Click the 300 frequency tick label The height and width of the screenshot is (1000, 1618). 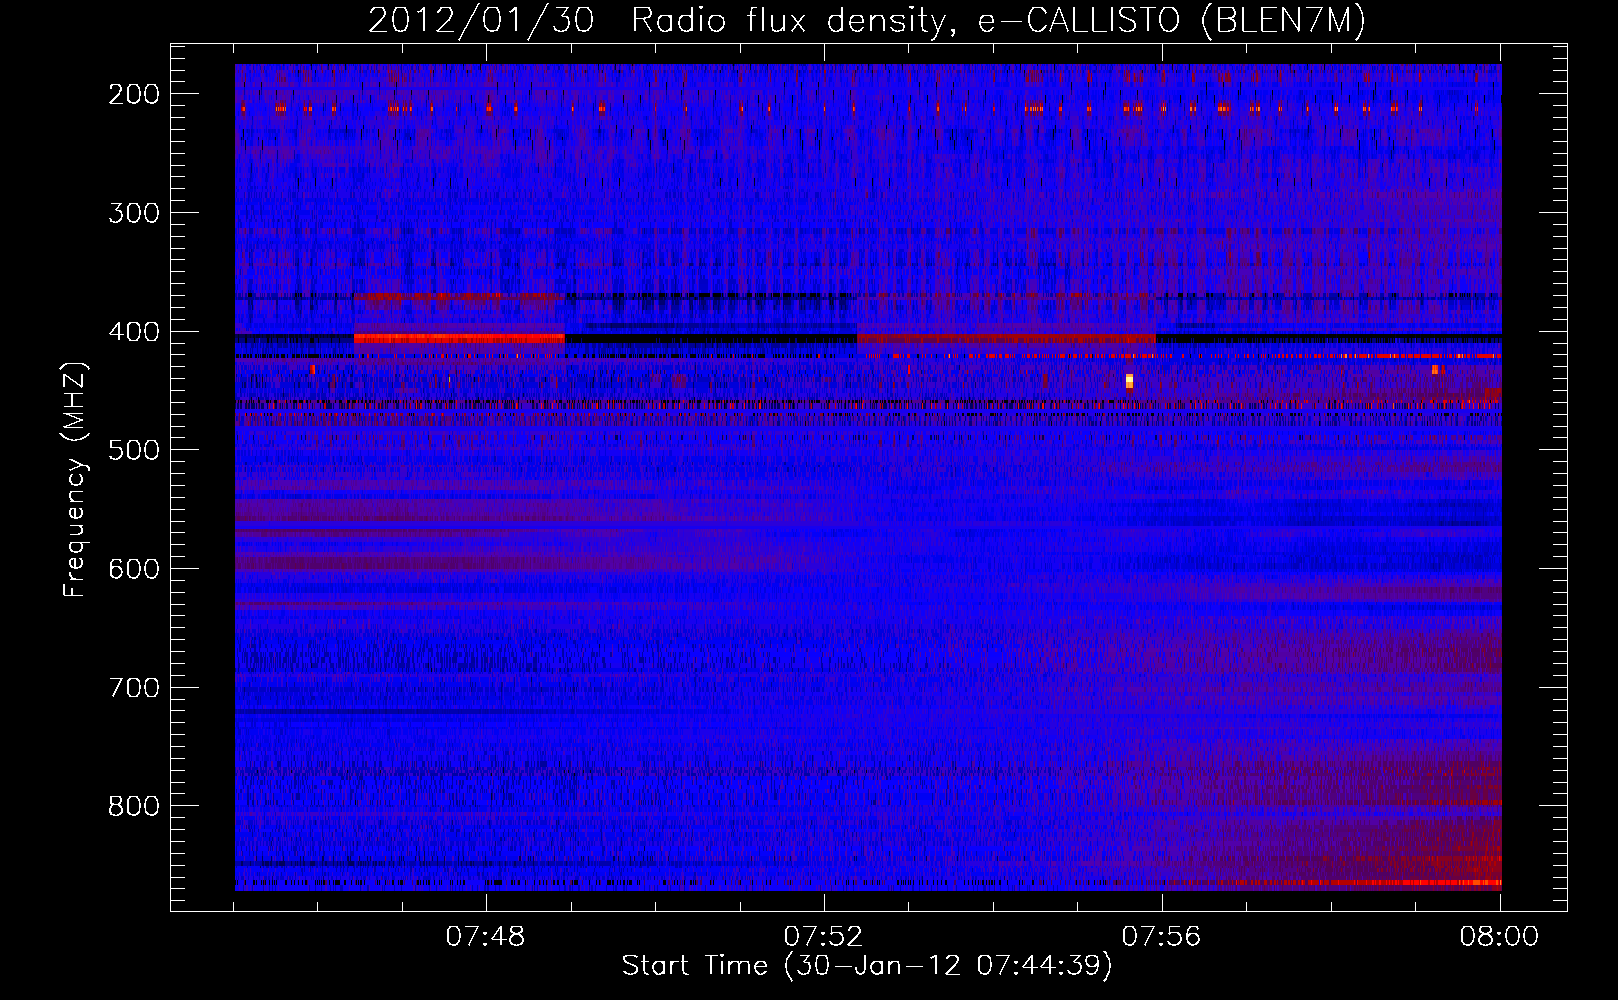point(134,213)
